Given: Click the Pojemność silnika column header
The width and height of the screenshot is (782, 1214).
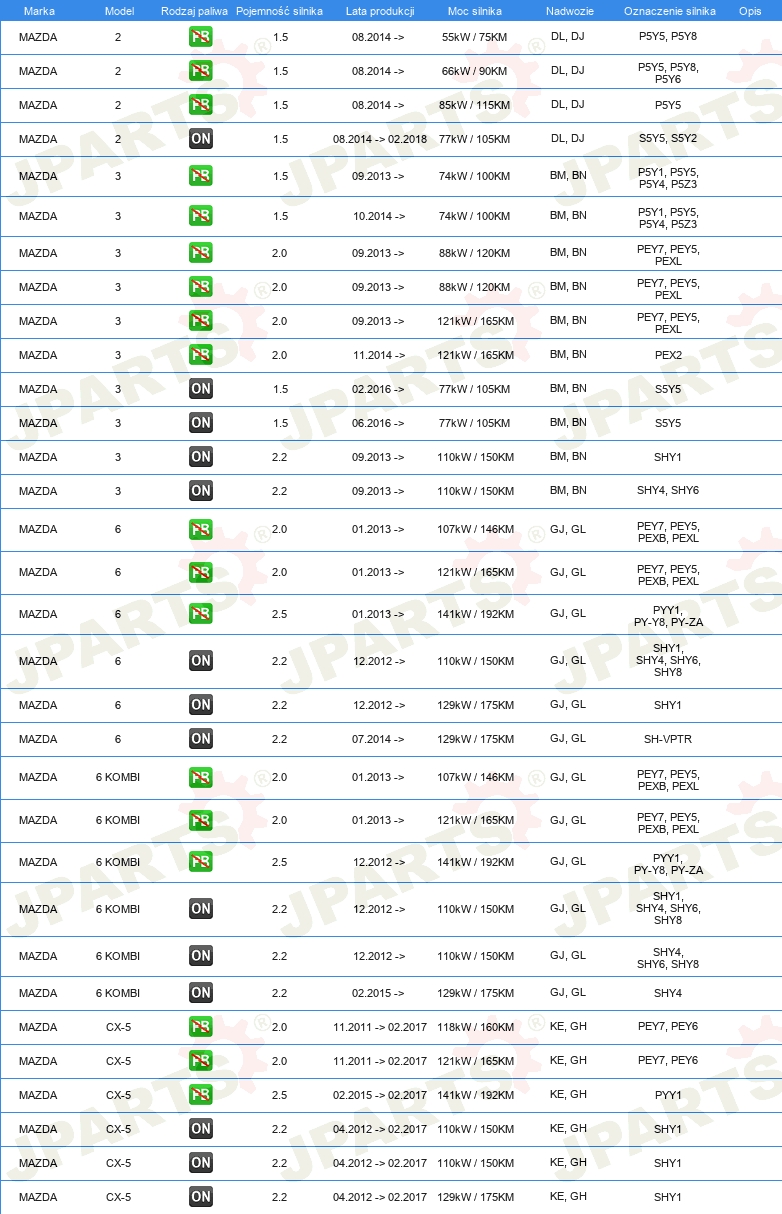Looking at the screenshot, I should click(280, 10).
